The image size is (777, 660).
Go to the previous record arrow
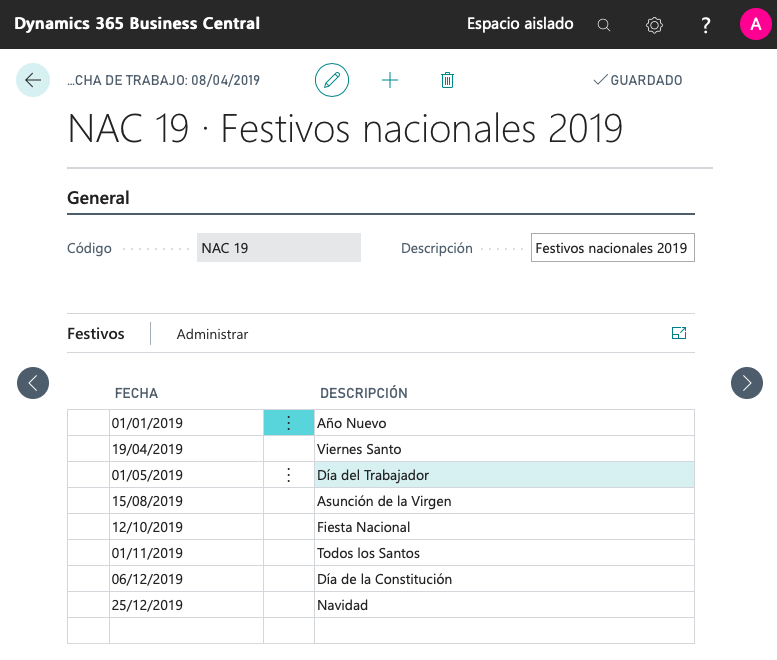pyautogui.click(x=33, y=382)
